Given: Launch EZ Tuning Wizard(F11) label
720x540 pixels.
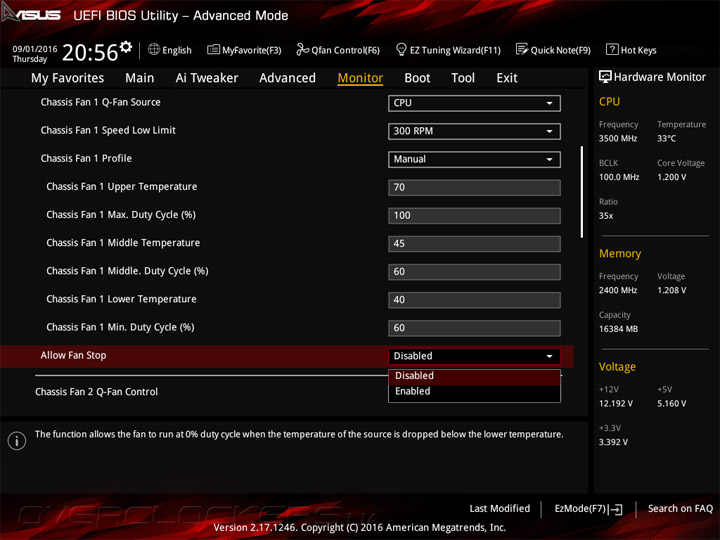Looking at the screenshot, I should [x=455, y=50].
